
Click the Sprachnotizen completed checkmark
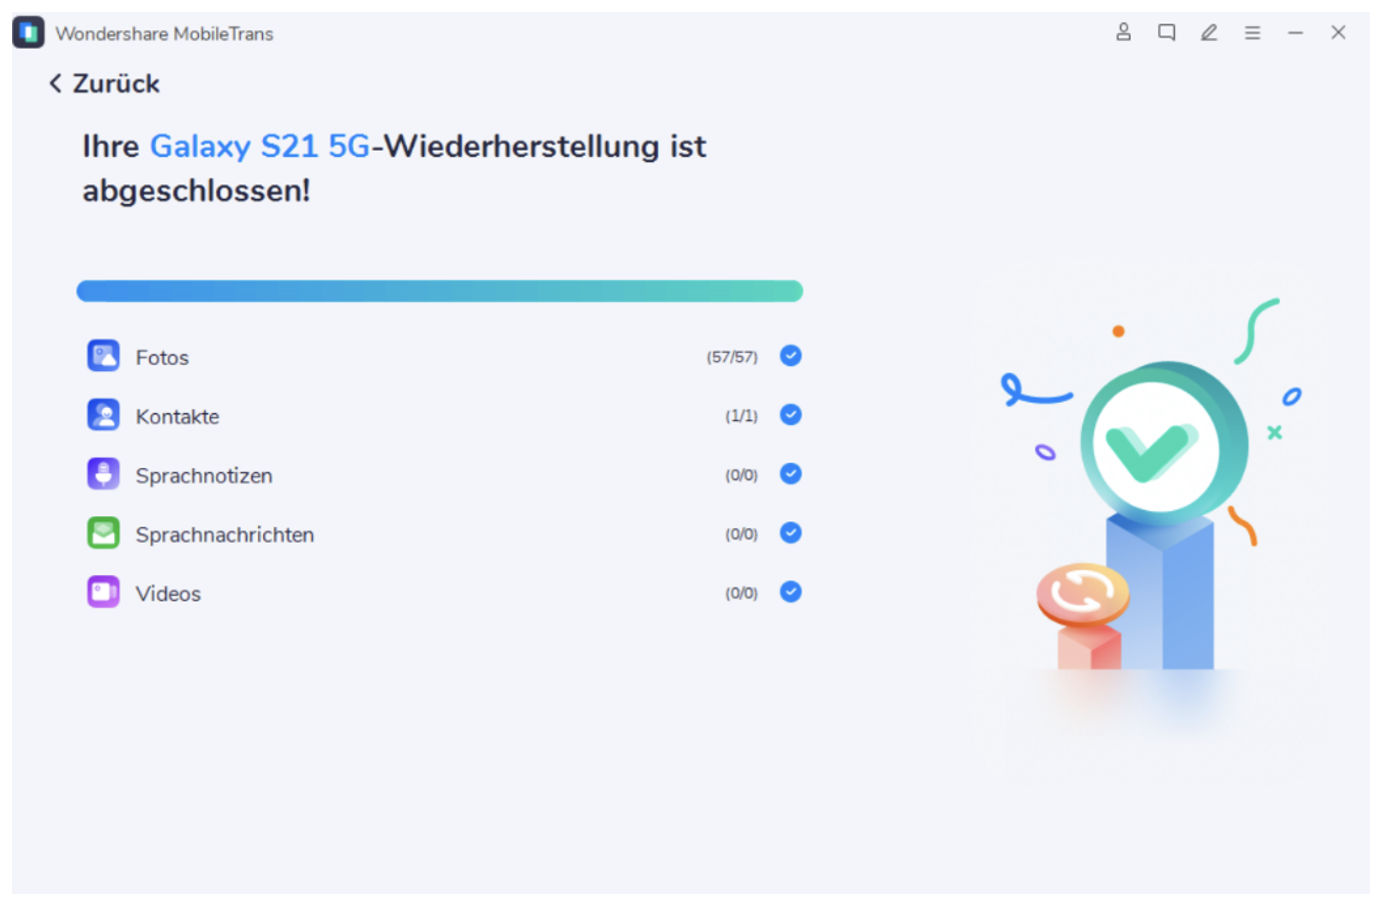(791, 473)
